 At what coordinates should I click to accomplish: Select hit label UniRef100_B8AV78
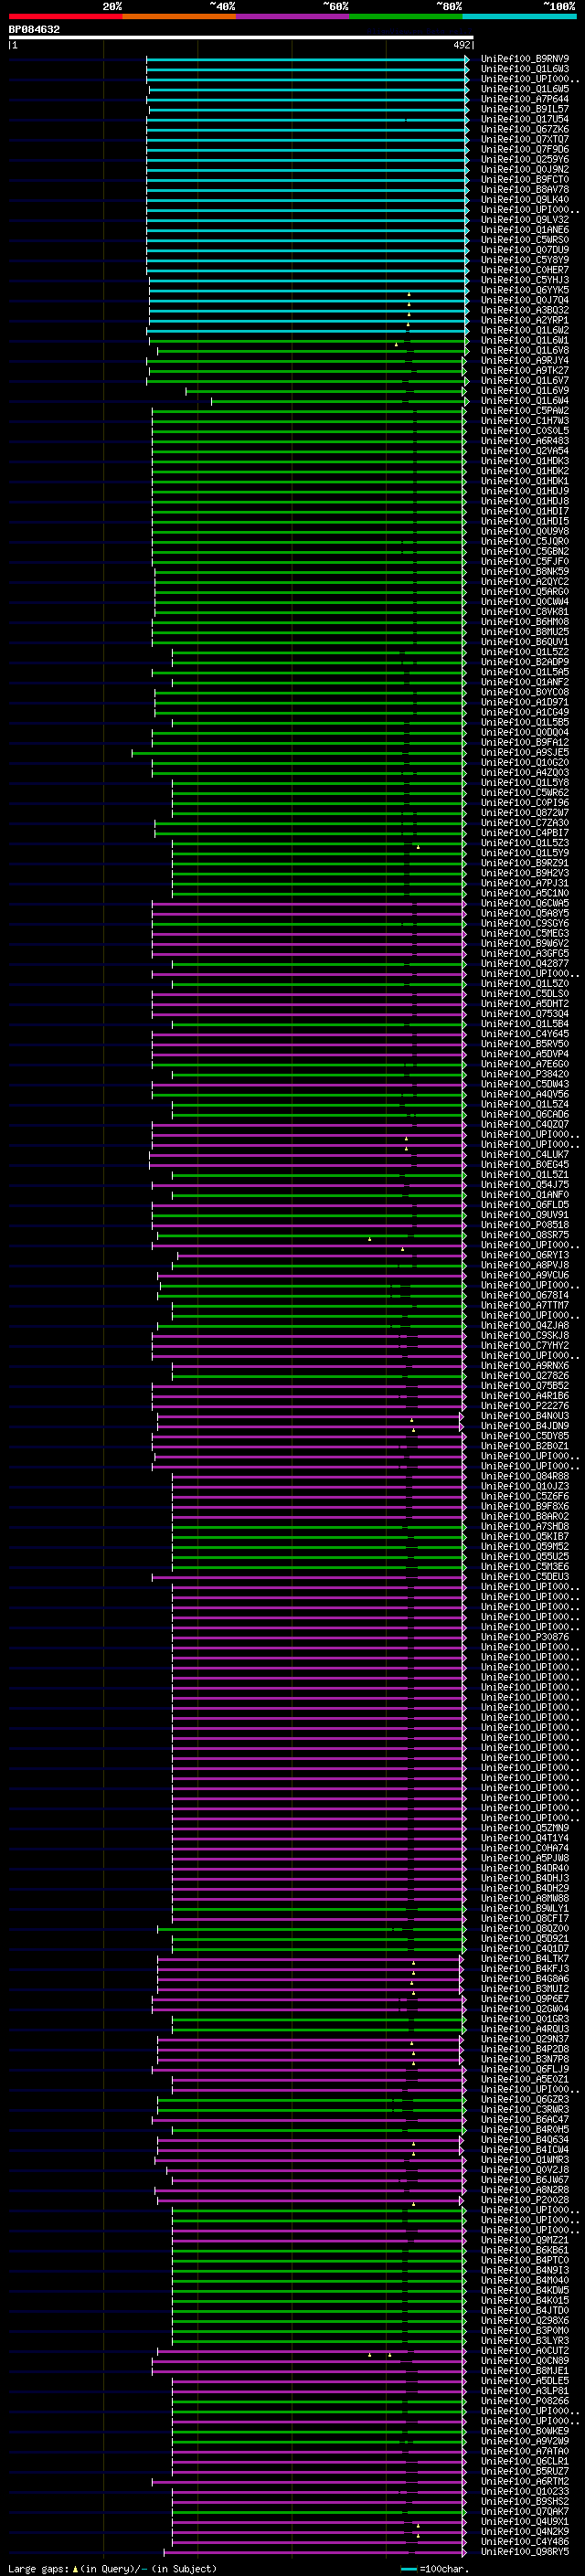(x=525, y=189)
